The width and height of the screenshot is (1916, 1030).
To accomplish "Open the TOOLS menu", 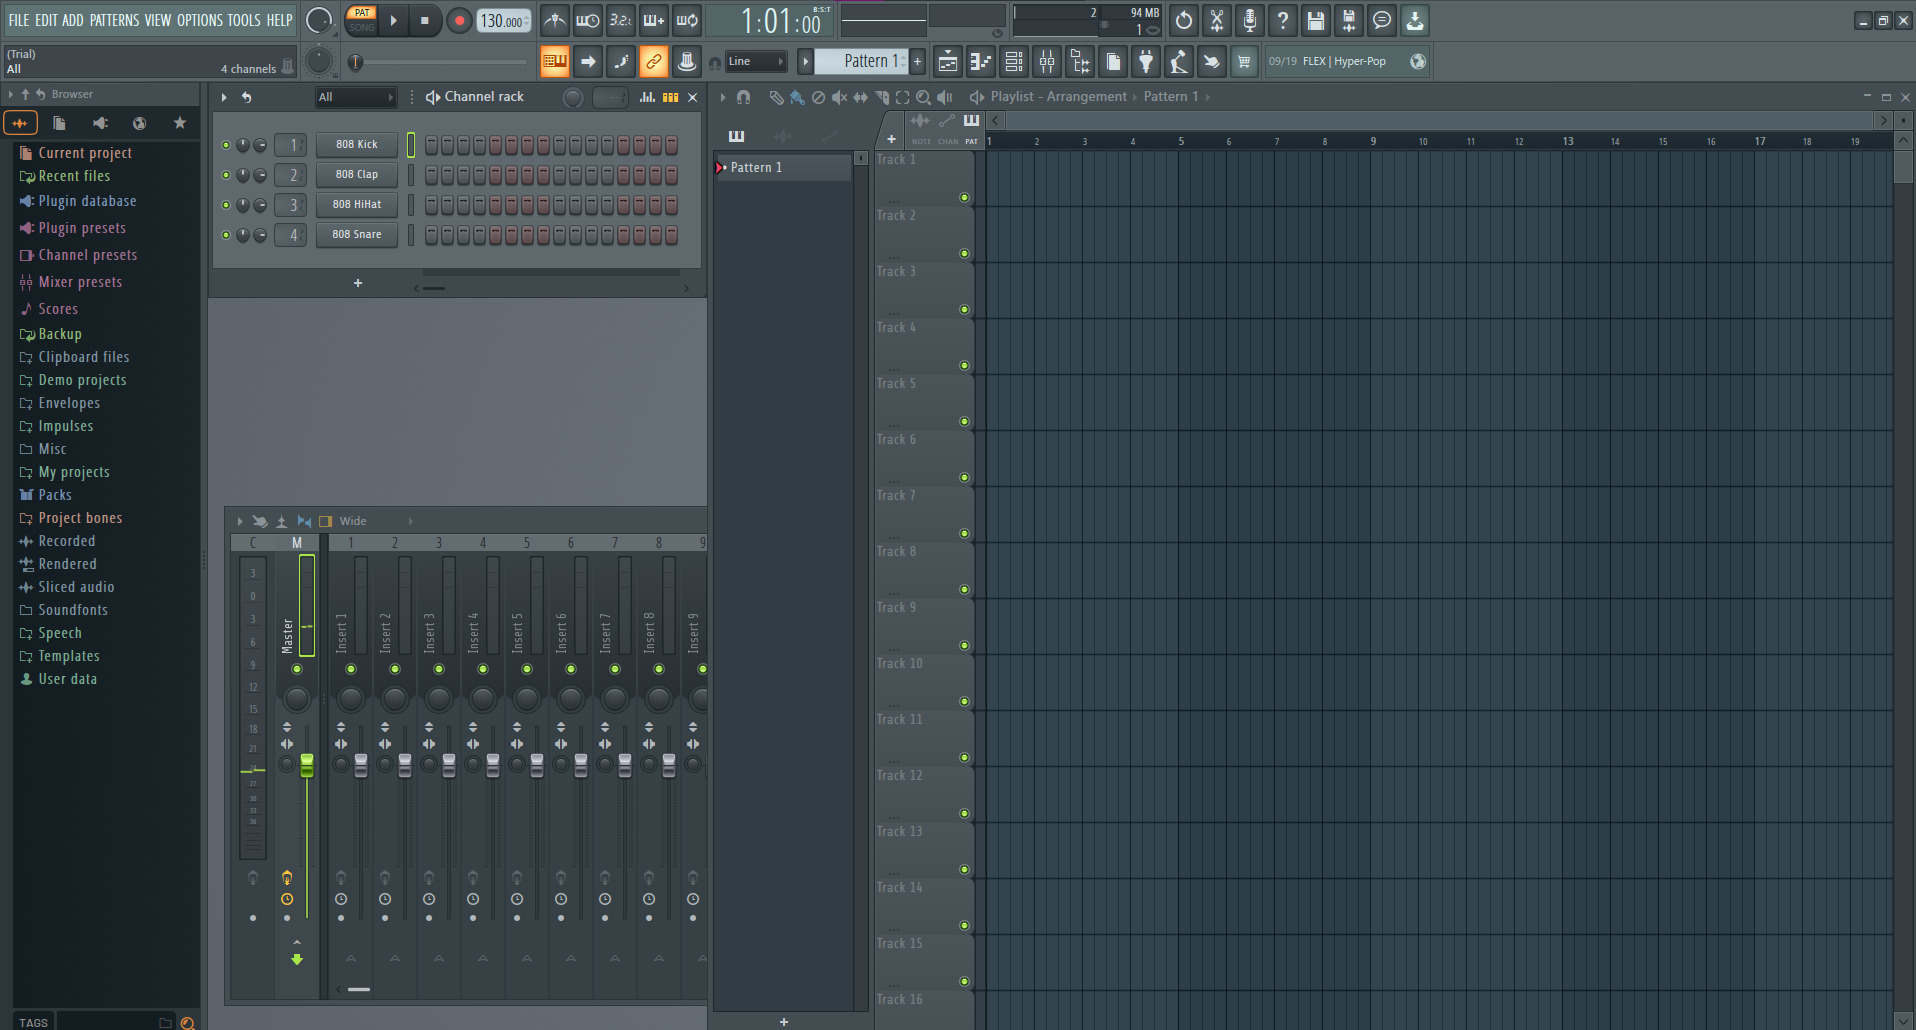I will coord(244,20).
